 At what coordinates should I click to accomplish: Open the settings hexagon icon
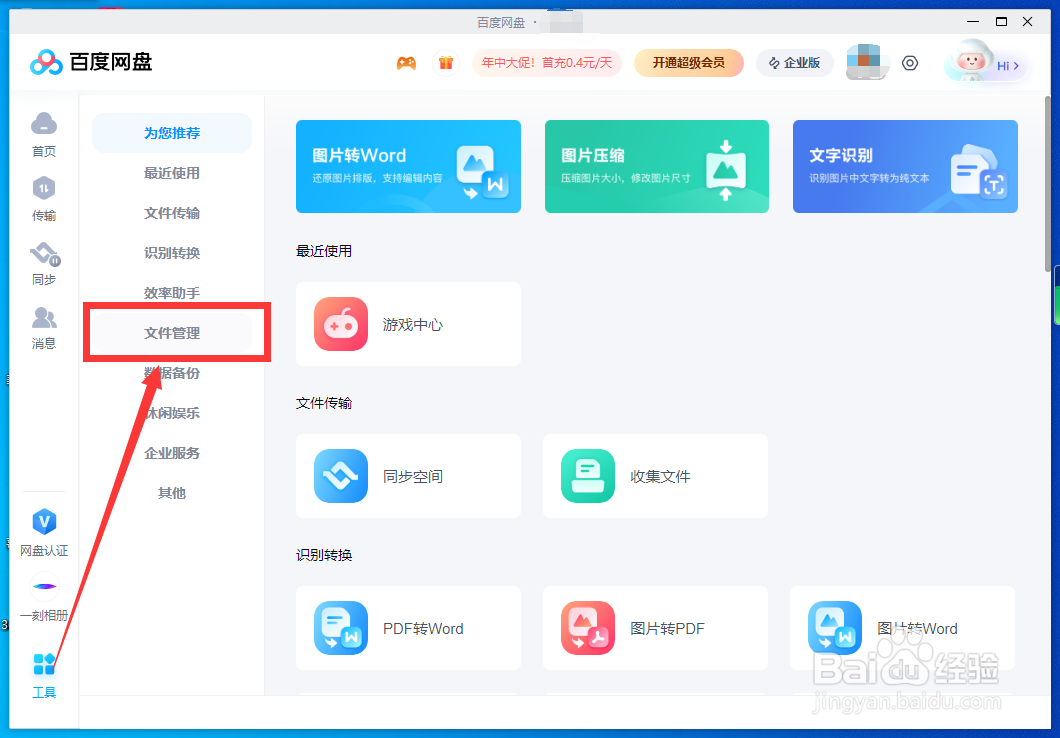pos(910,63)
